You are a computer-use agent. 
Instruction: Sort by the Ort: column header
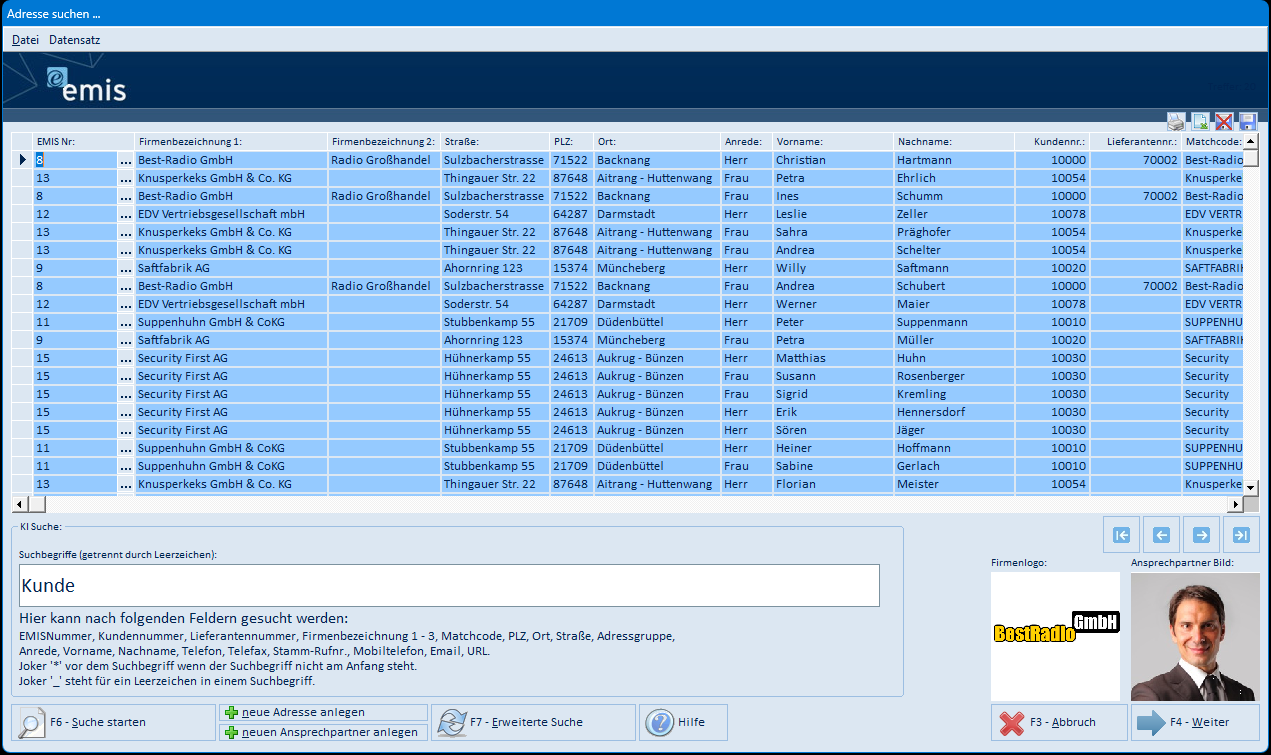click(657, 142)
